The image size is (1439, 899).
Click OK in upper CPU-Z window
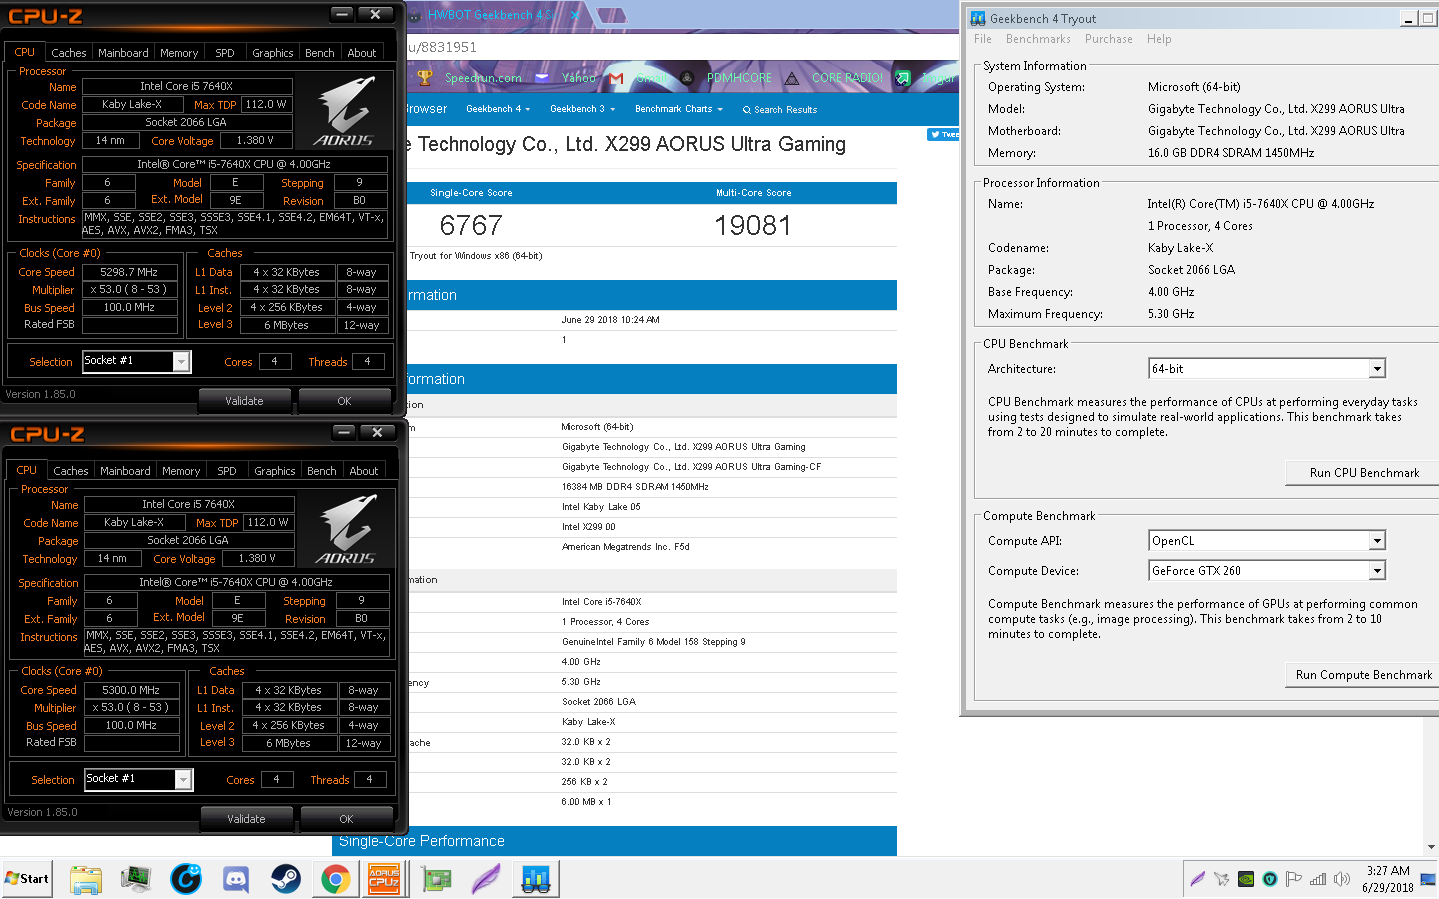click(344, 401)
